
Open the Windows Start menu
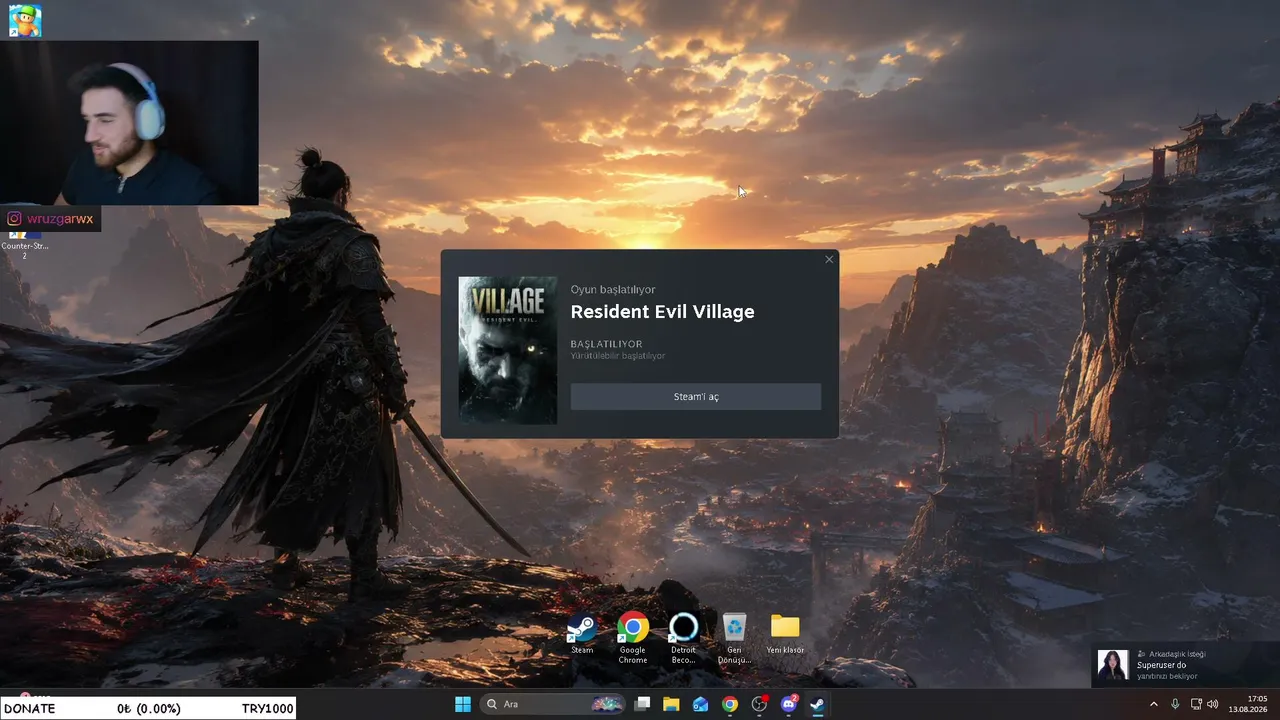click(463, 704)
